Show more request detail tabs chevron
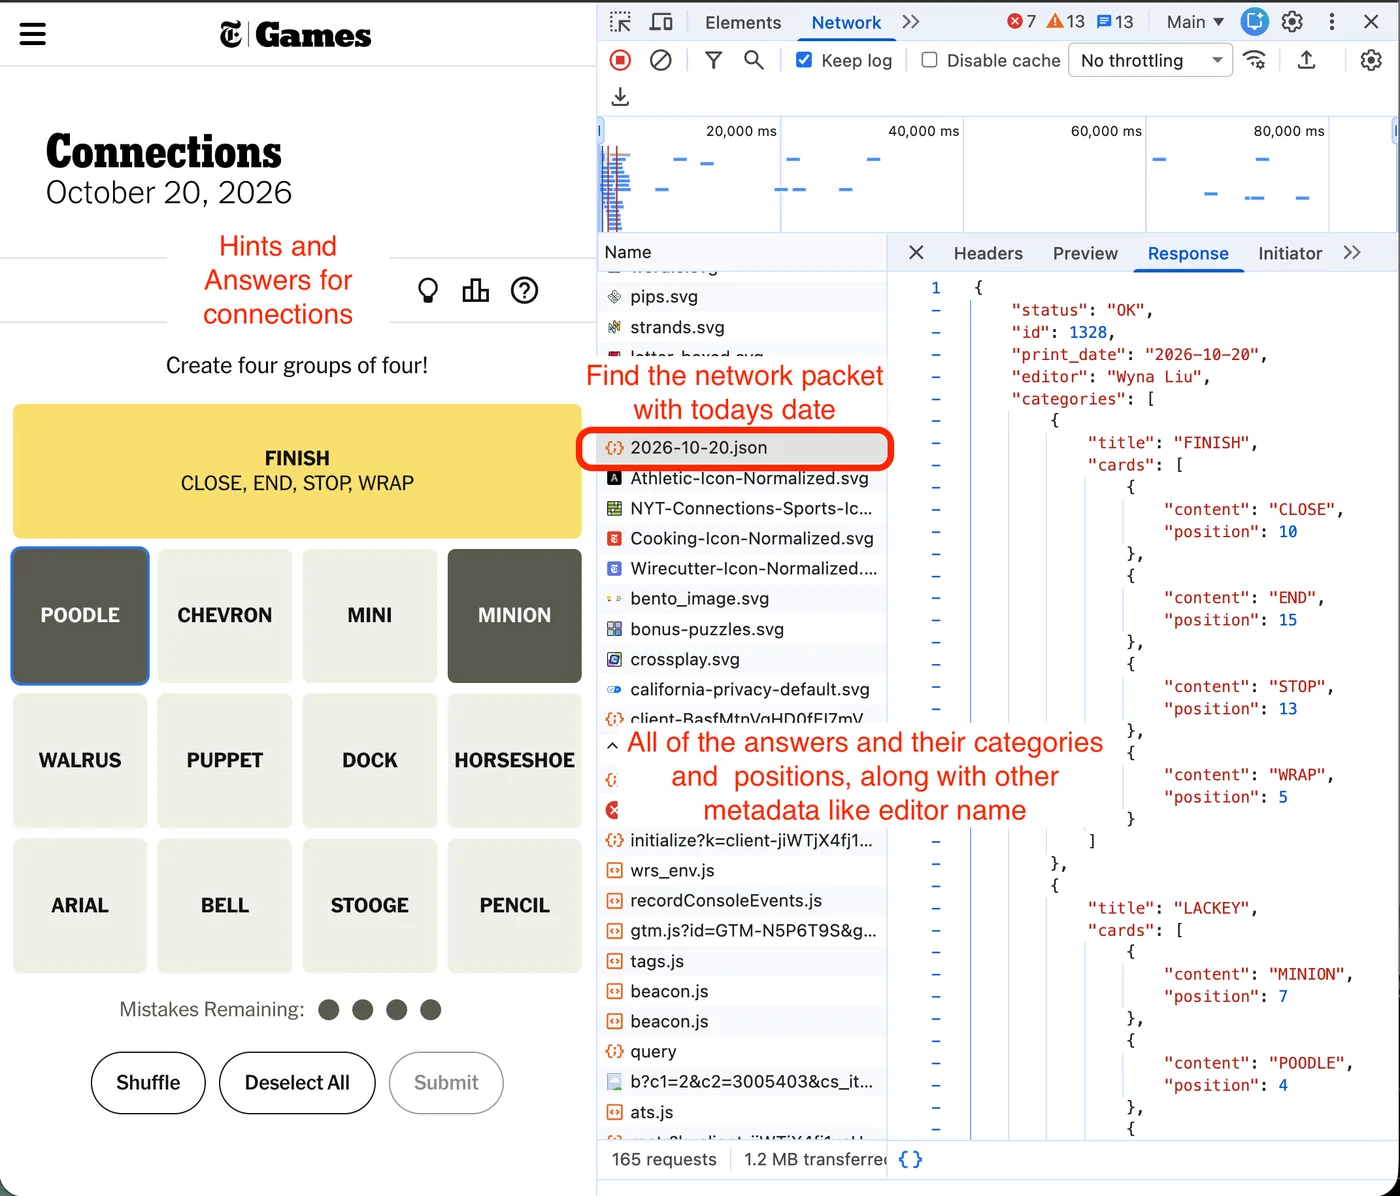The height and width of the screenshot is (1196, 1400). tap(1352, 253)
